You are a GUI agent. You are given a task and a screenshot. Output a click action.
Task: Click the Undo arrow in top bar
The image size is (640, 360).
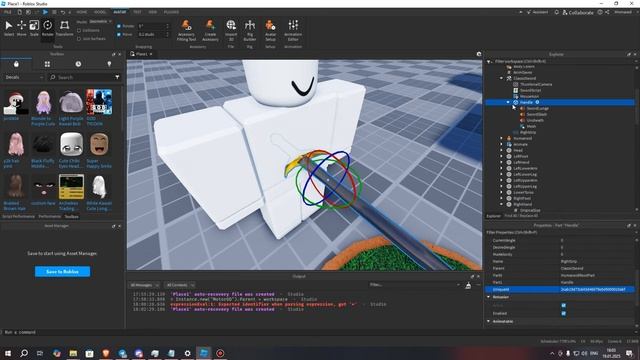pyautogui.click(x=63, y=12)
